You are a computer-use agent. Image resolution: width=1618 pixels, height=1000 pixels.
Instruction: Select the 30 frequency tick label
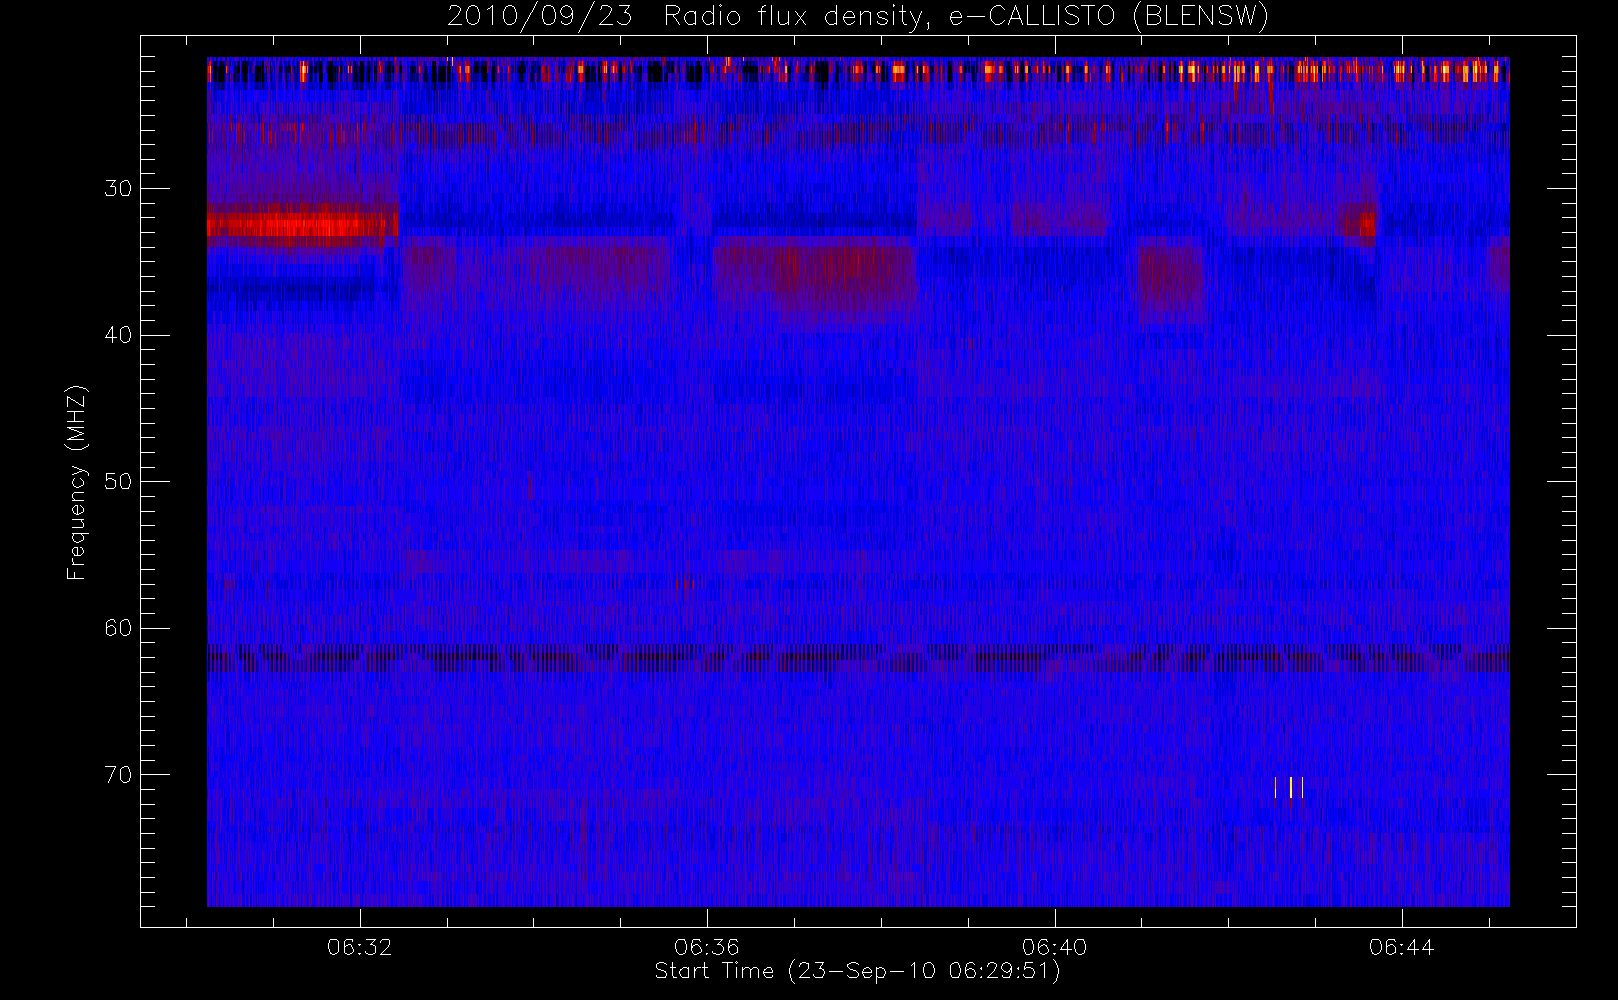pyautogui.click(x=118, y=188)
